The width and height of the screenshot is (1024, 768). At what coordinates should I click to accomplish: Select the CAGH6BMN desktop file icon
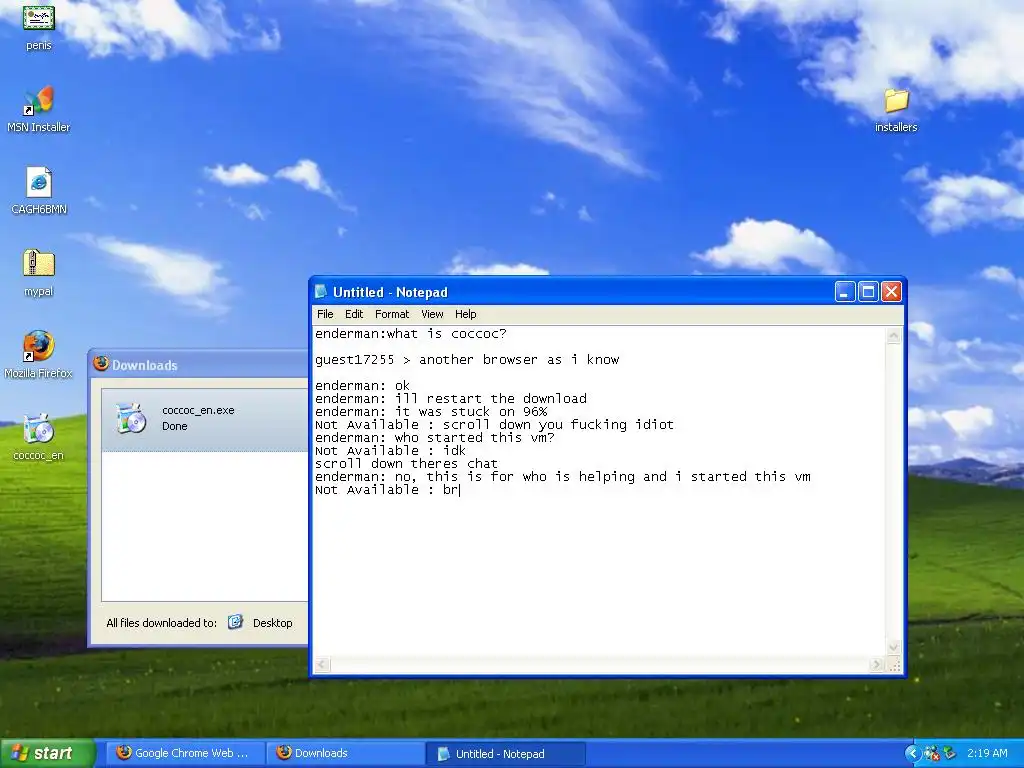point(39,191)
